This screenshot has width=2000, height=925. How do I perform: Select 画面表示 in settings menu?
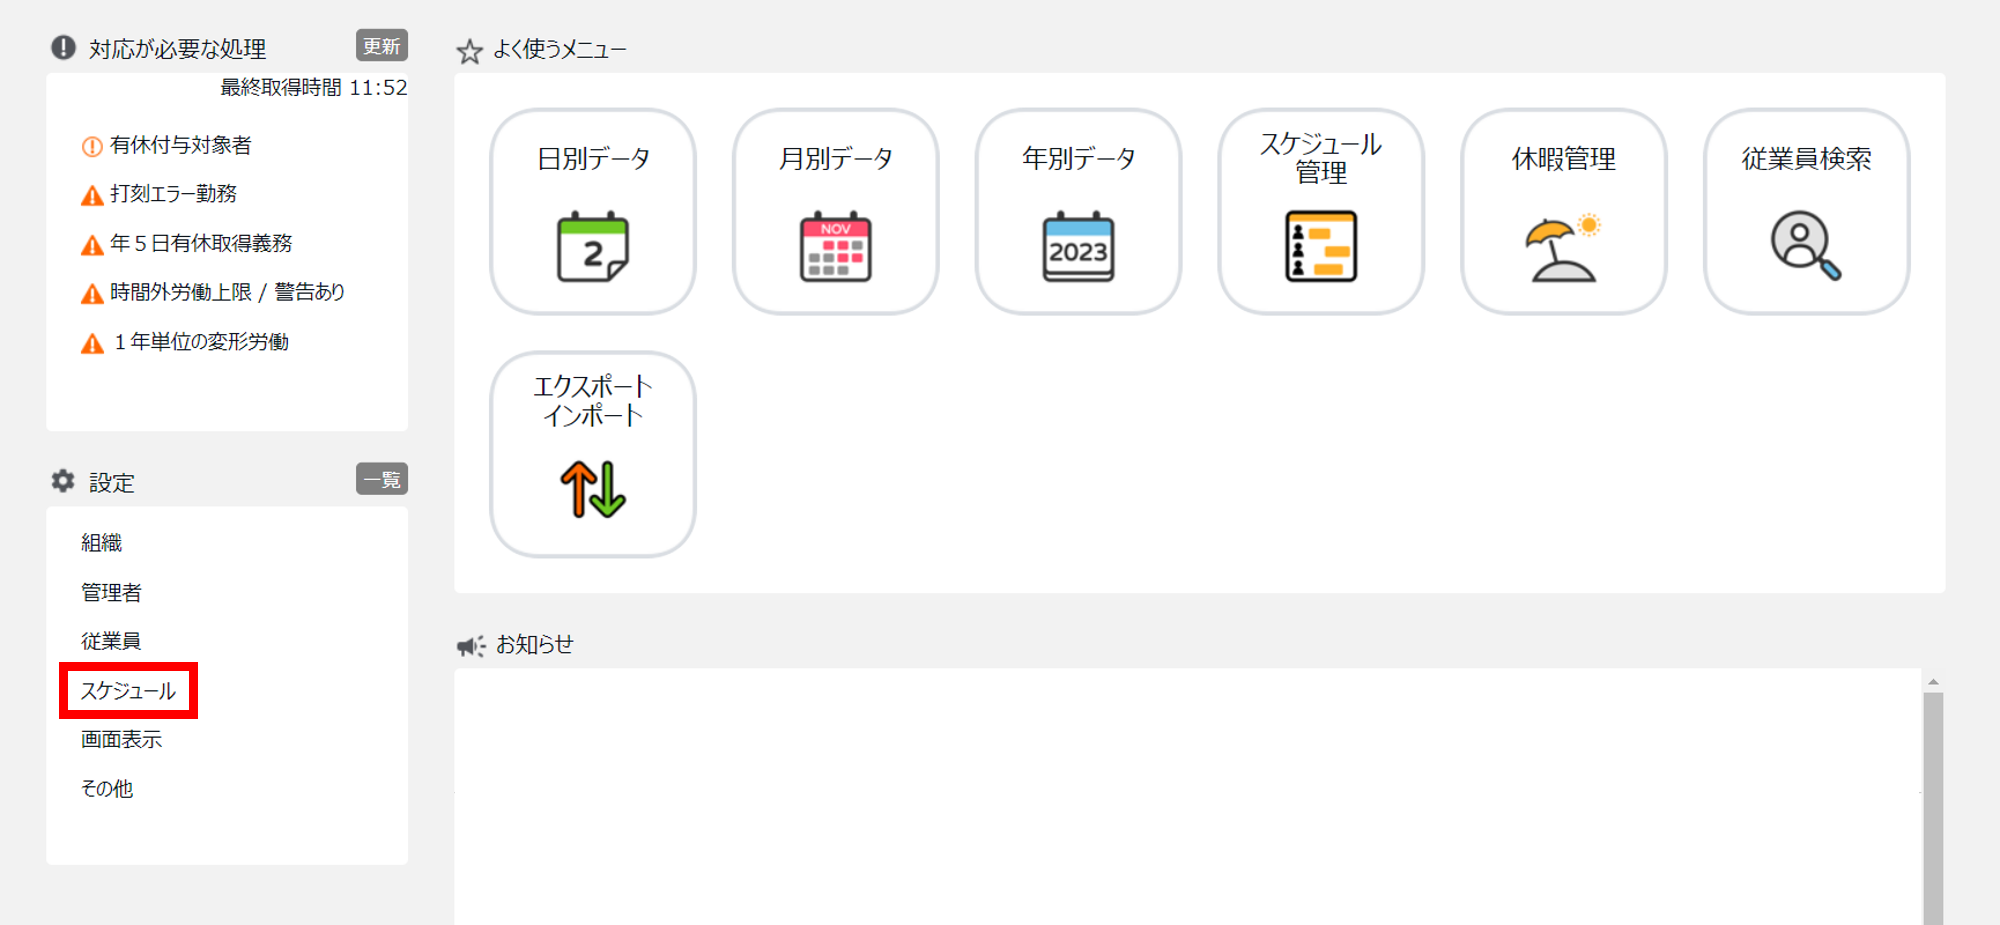point(122,740)
